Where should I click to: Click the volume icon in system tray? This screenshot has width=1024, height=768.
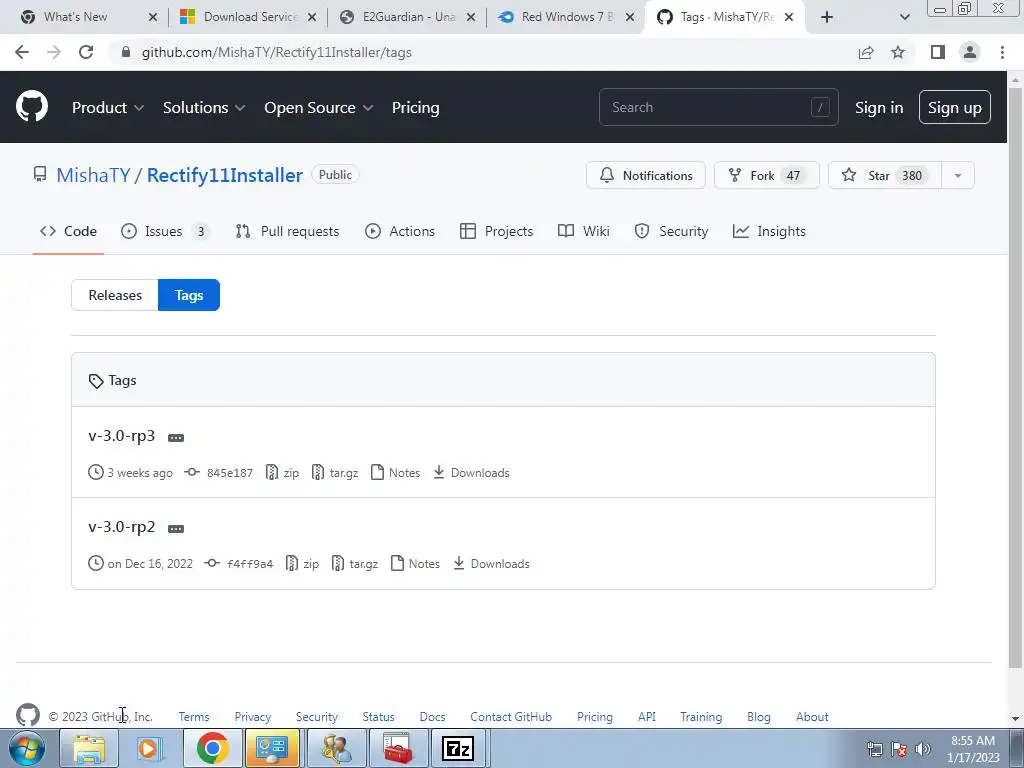(x=923, y=749)
